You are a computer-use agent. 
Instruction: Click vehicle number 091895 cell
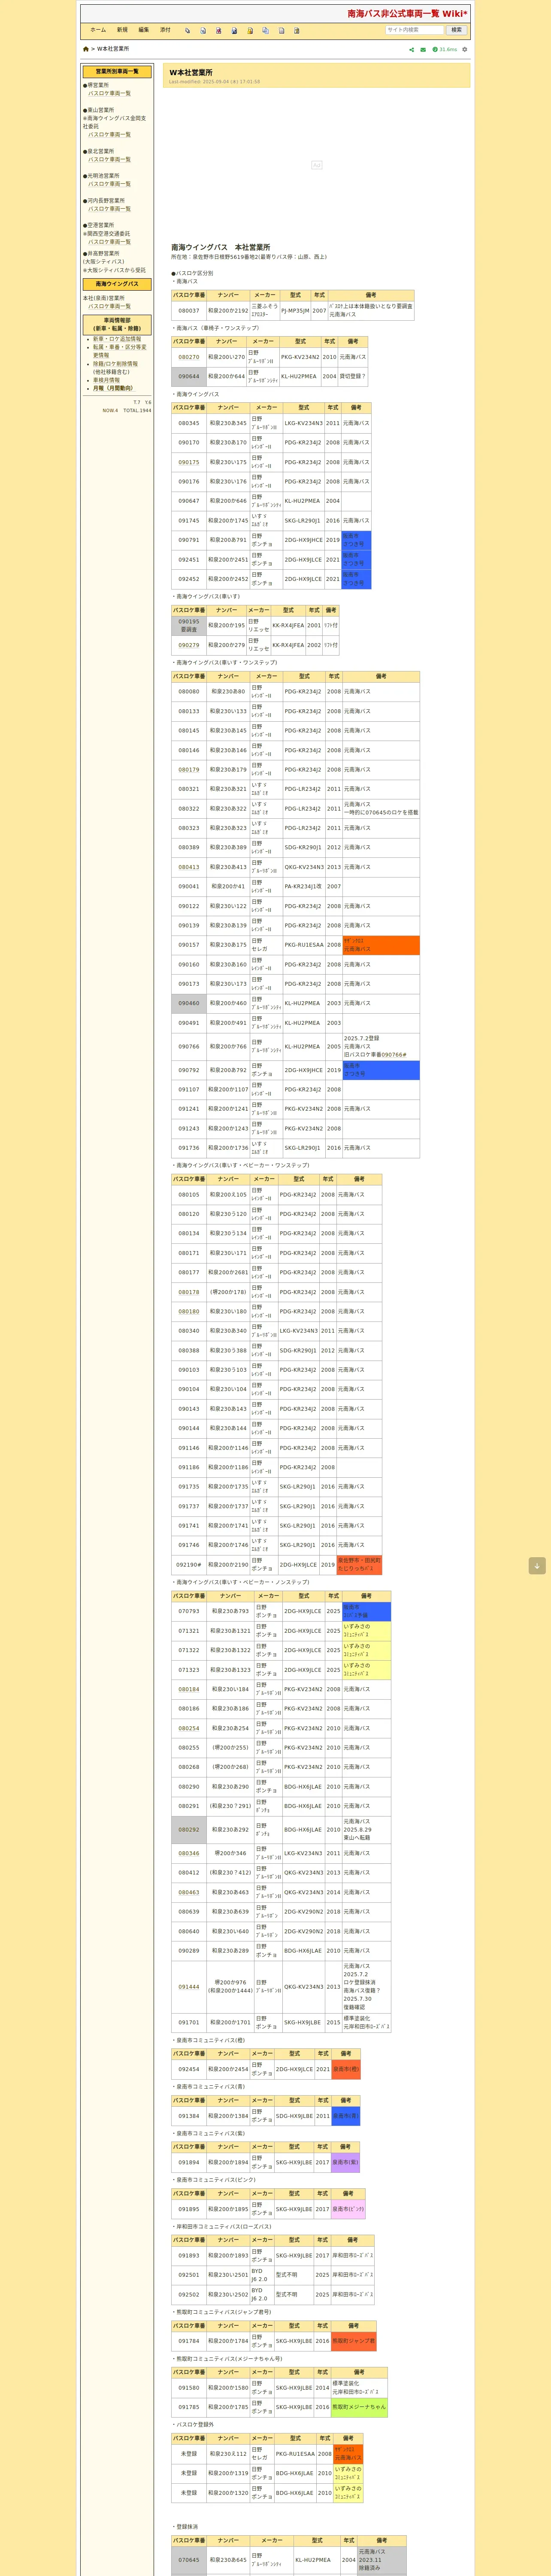pos(189,2209)
